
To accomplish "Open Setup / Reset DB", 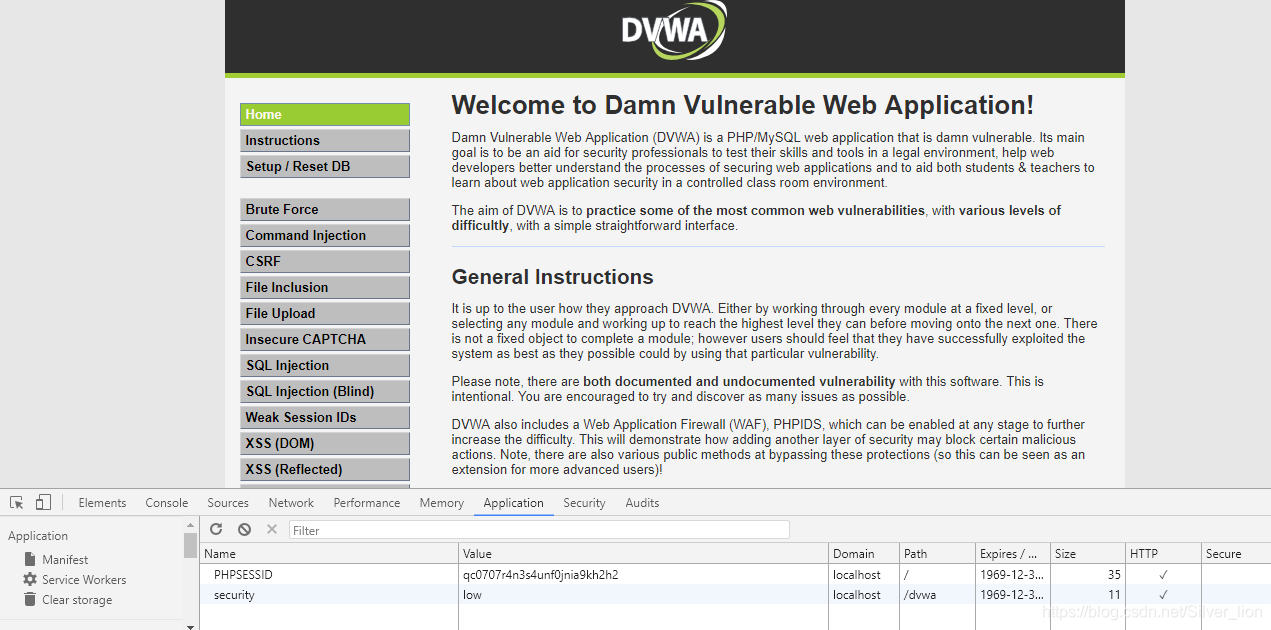I will 325,166.
